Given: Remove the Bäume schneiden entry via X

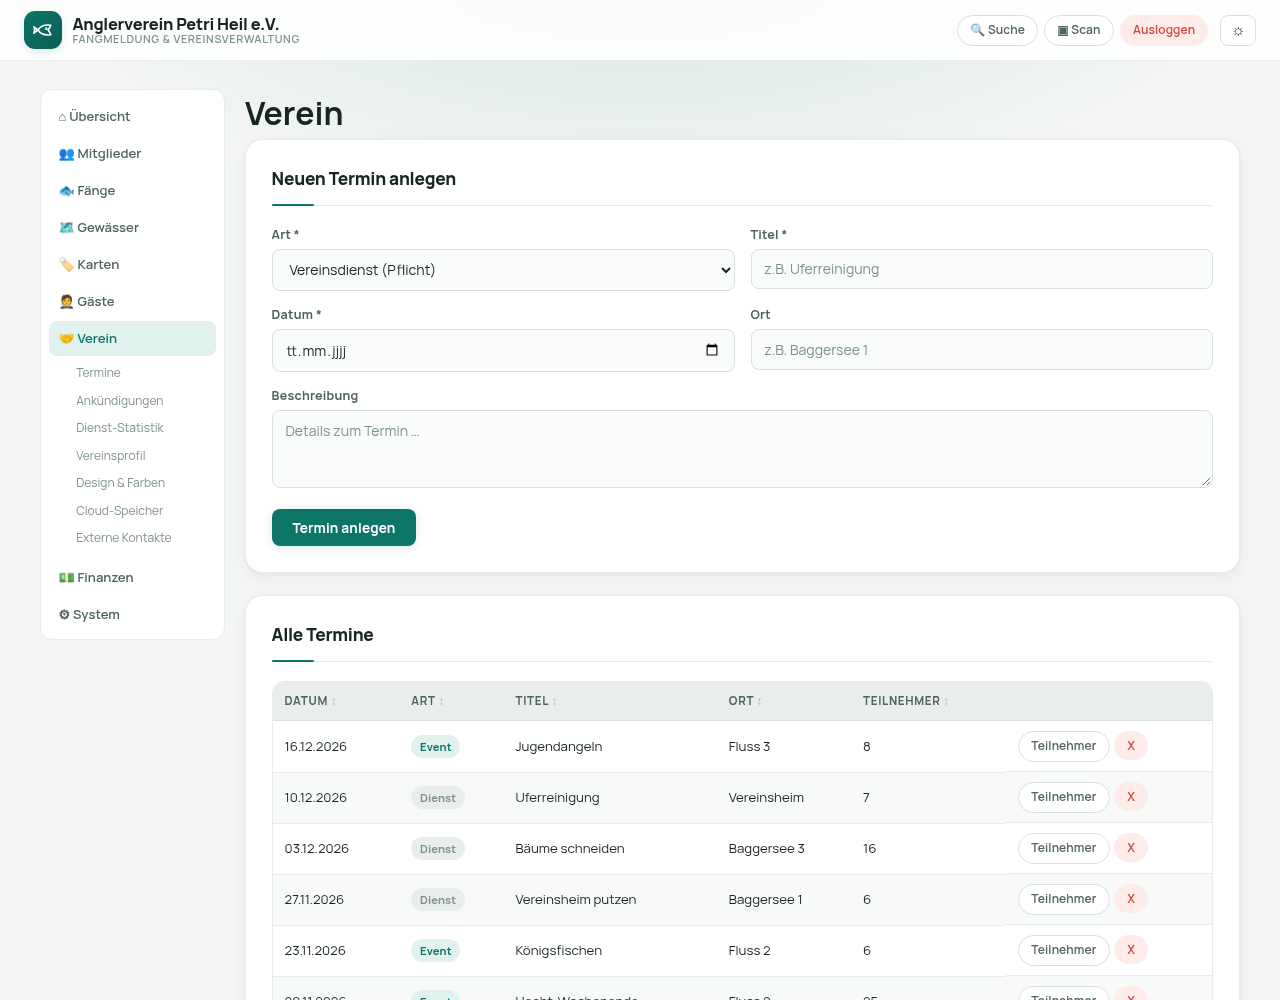Looking at the screenshot, I should pyautogui.click(x=1131, y=848).
